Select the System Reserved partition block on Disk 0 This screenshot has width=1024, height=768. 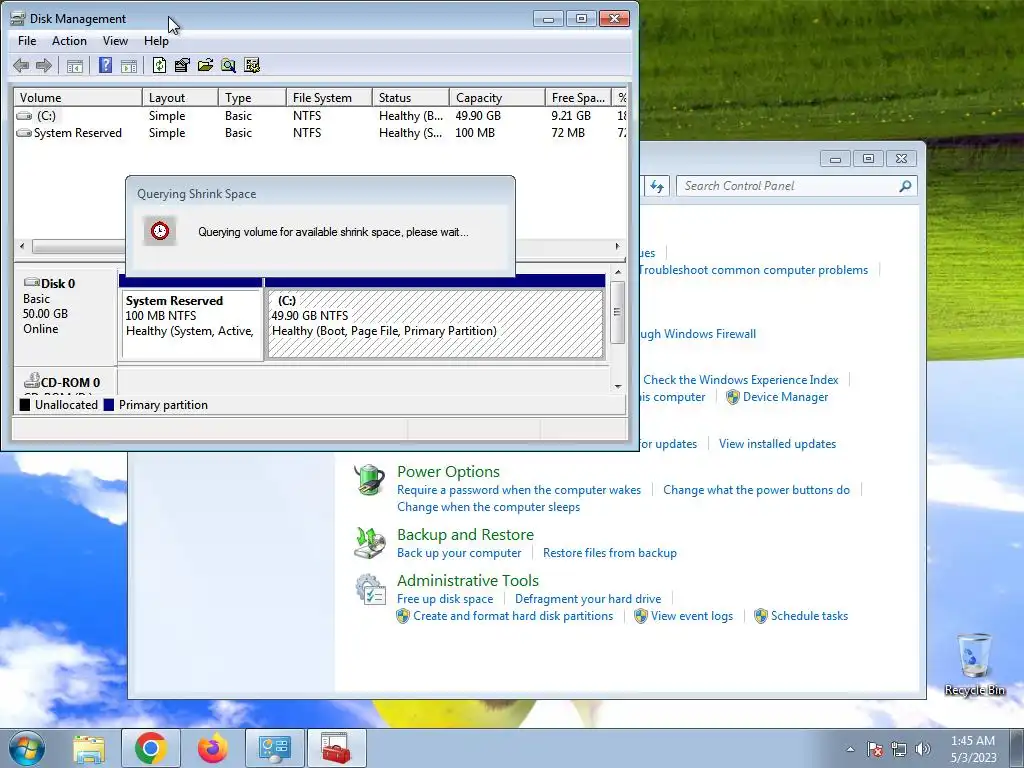[192, 324]
